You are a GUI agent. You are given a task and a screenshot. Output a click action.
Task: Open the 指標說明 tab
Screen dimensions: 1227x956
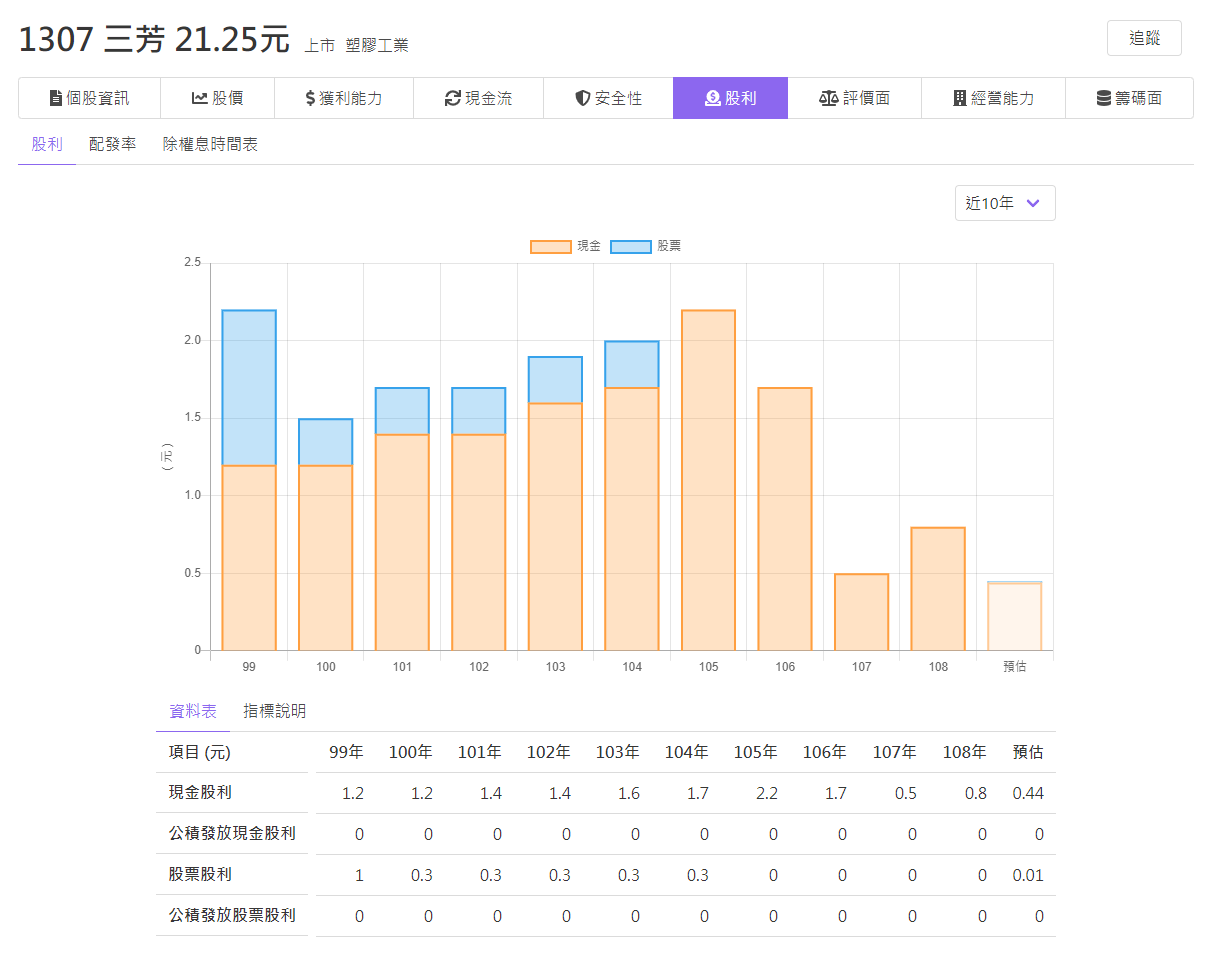274,712
